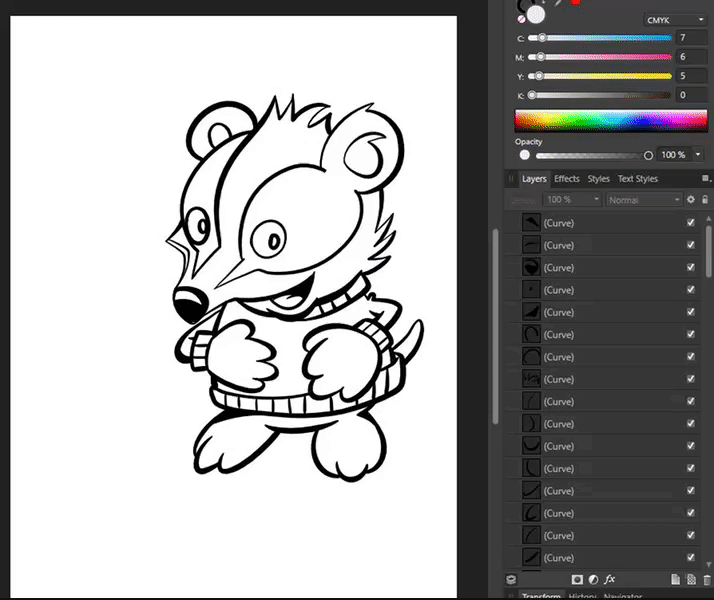Open blend ranges via the gear icon
Screen dimensions: 714x600
(691, 199)
